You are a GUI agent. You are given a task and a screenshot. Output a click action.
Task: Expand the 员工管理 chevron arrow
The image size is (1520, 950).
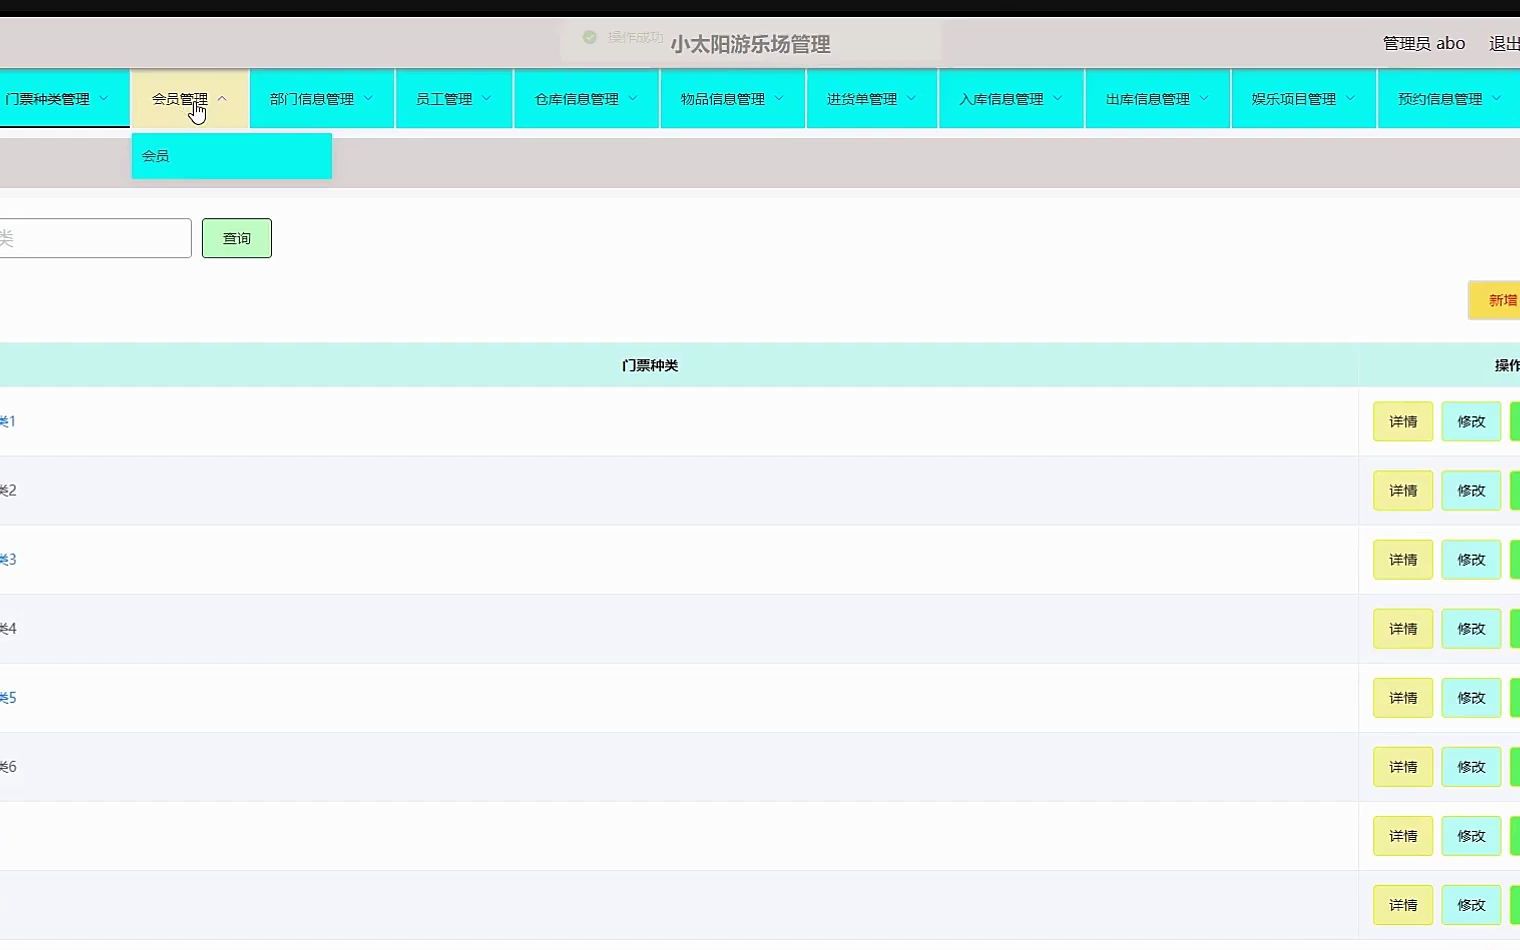point(486,98)
